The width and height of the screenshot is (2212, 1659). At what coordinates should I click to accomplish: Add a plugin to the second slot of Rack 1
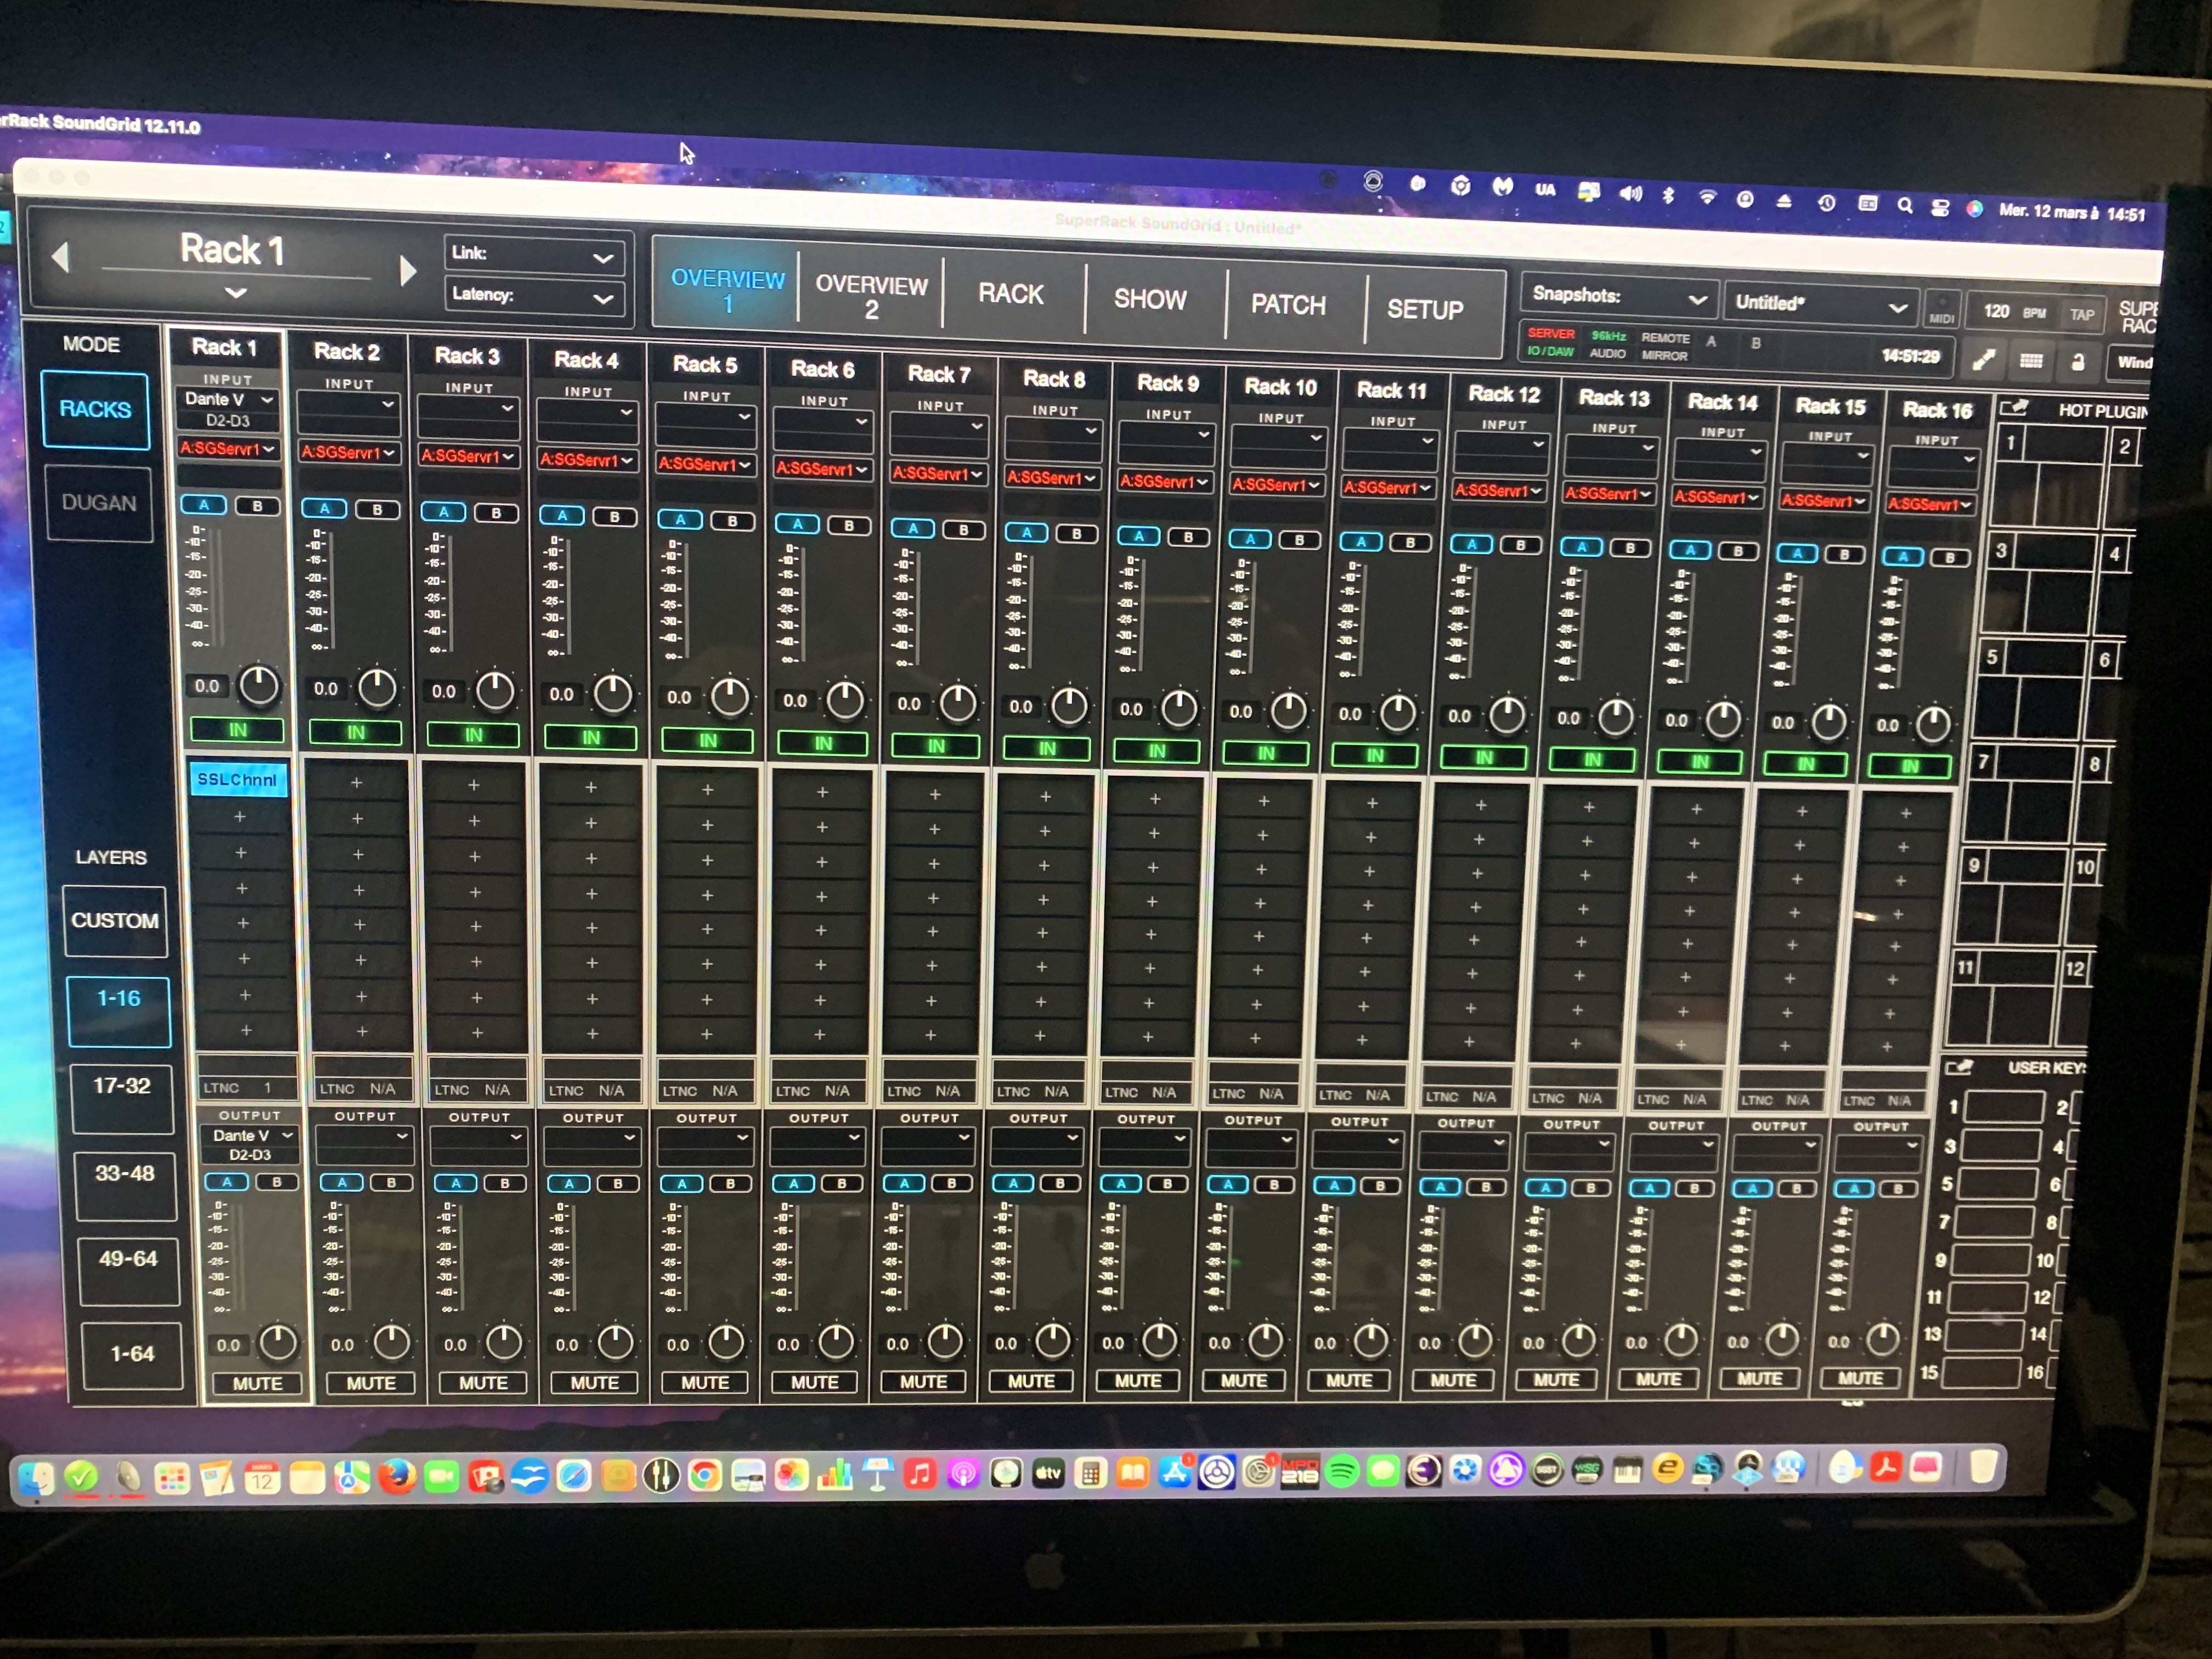coord(240,817)
